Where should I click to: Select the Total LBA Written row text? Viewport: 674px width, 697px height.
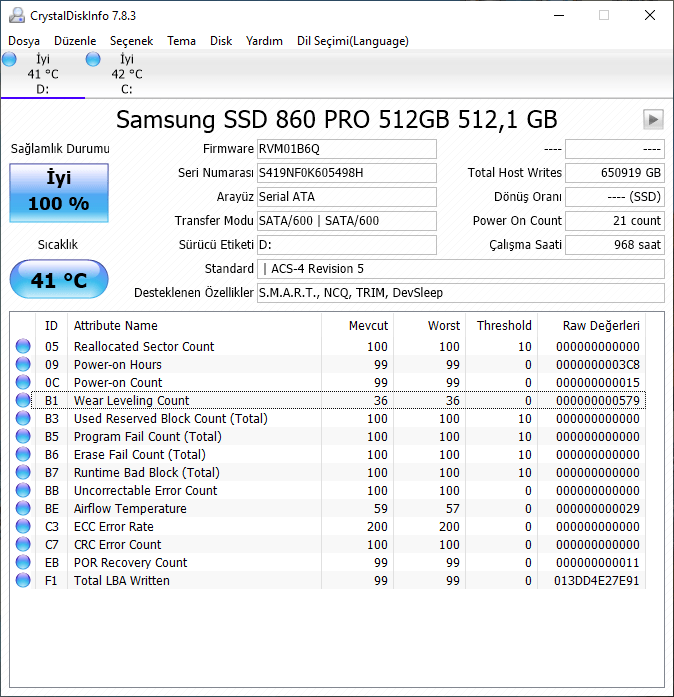pyautogui.click(x=122, y=581)
